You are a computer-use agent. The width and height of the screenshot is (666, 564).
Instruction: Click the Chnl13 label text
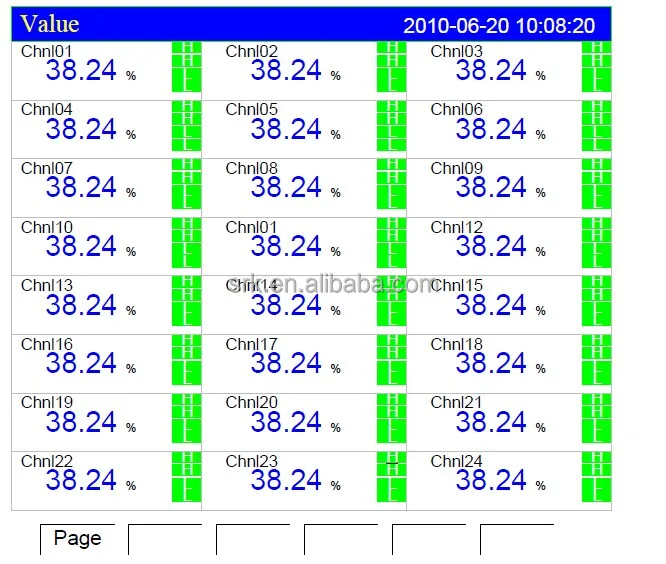coord(47,285)
